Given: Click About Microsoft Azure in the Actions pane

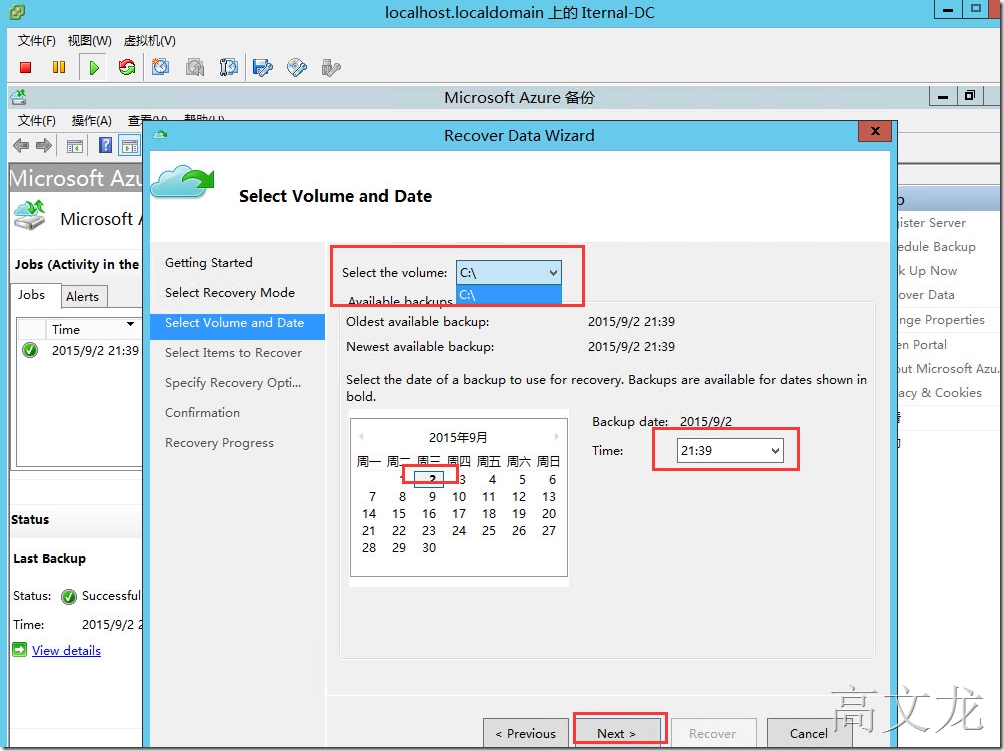Looking at the screenshot, I should pyautogui.click(x=948, y=369).
